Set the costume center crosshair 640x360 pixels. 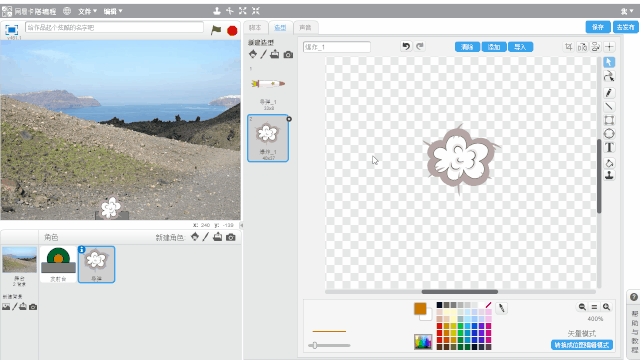609,47
